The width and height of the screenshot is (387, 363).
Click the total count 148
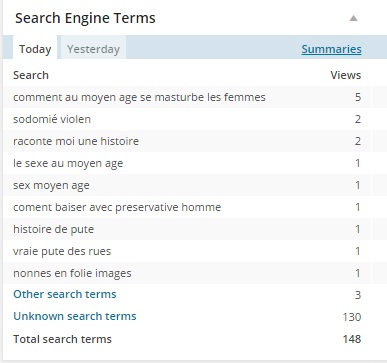pyautogui.click(x=352, y=339)
